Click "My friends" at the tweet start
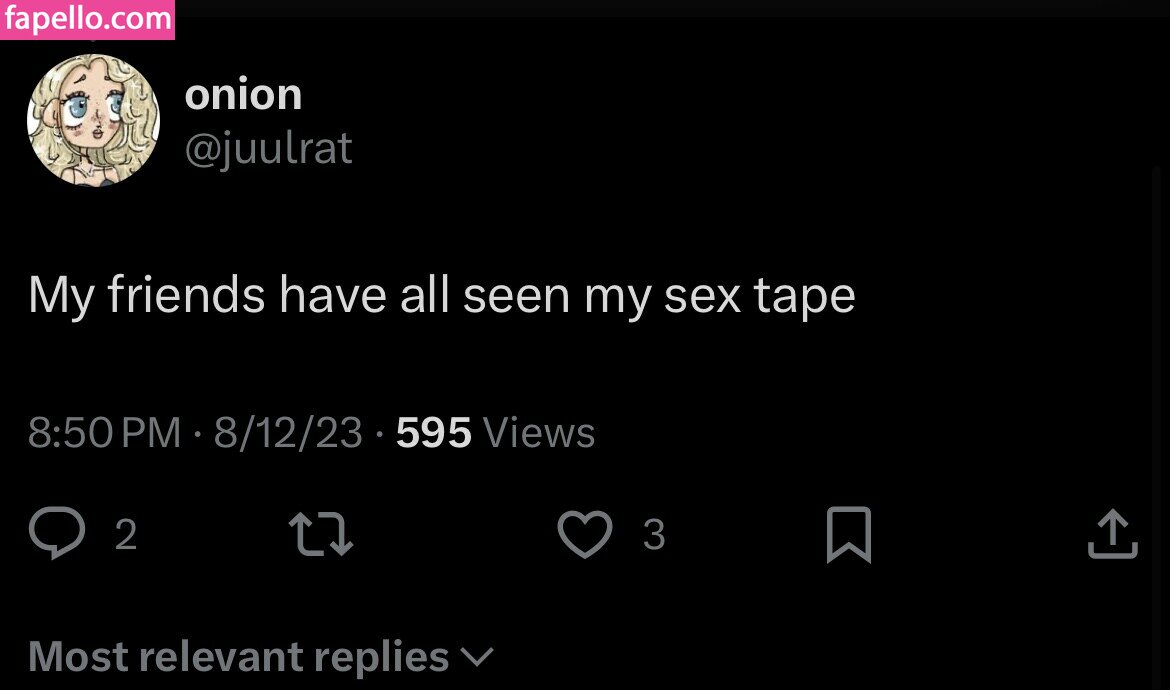Viewport: 1170px width, 690px height. point(147,295)
